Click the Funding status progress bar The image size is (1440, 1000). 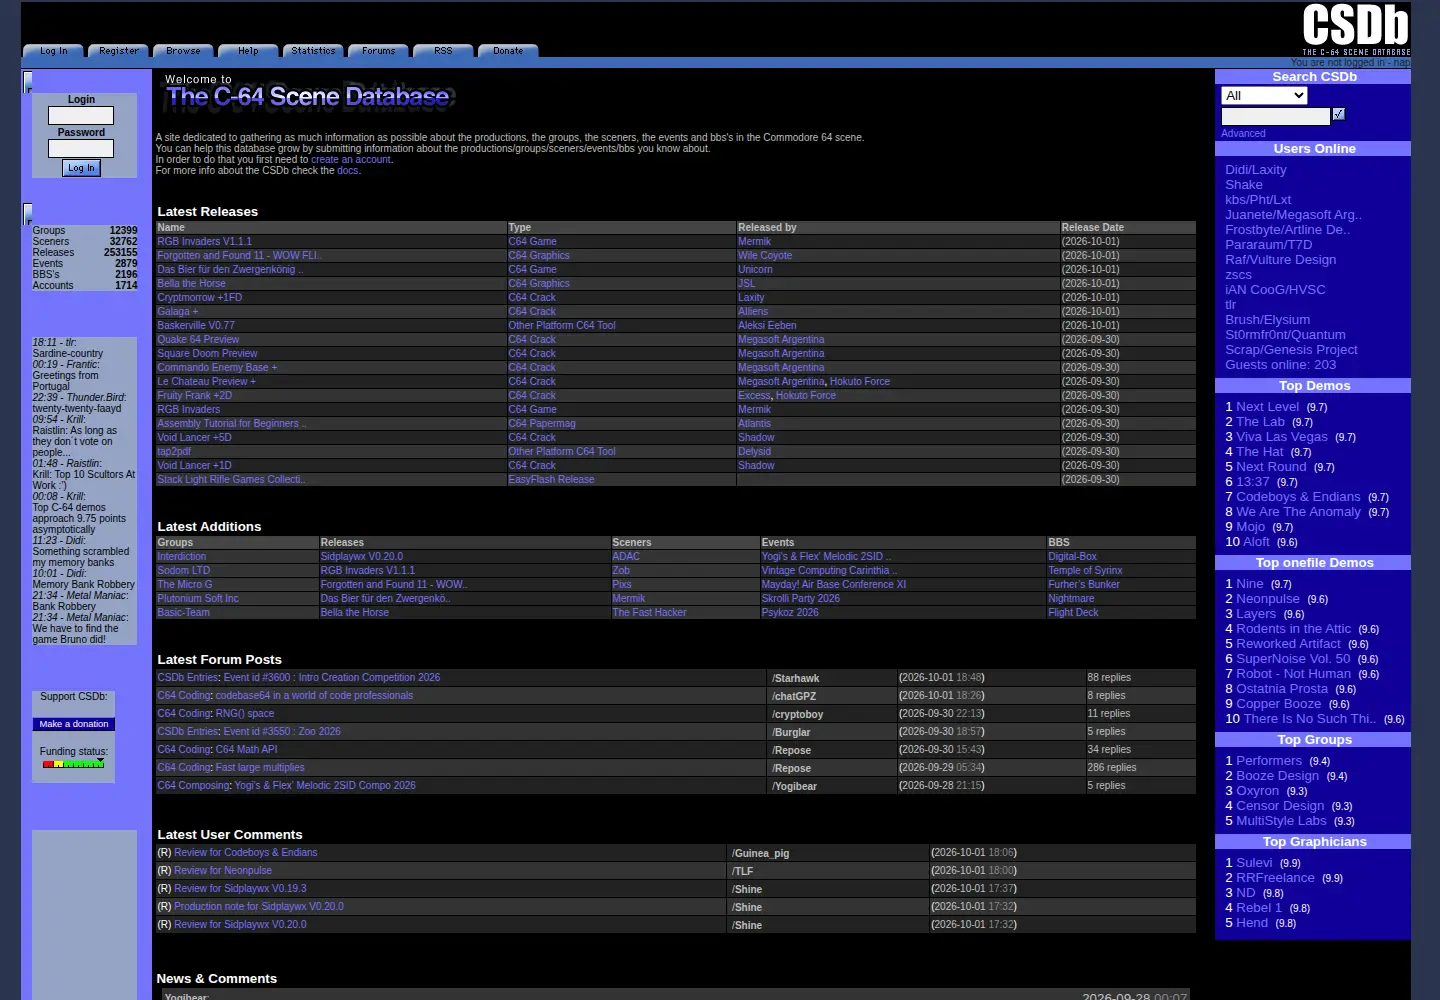[74, 764]
